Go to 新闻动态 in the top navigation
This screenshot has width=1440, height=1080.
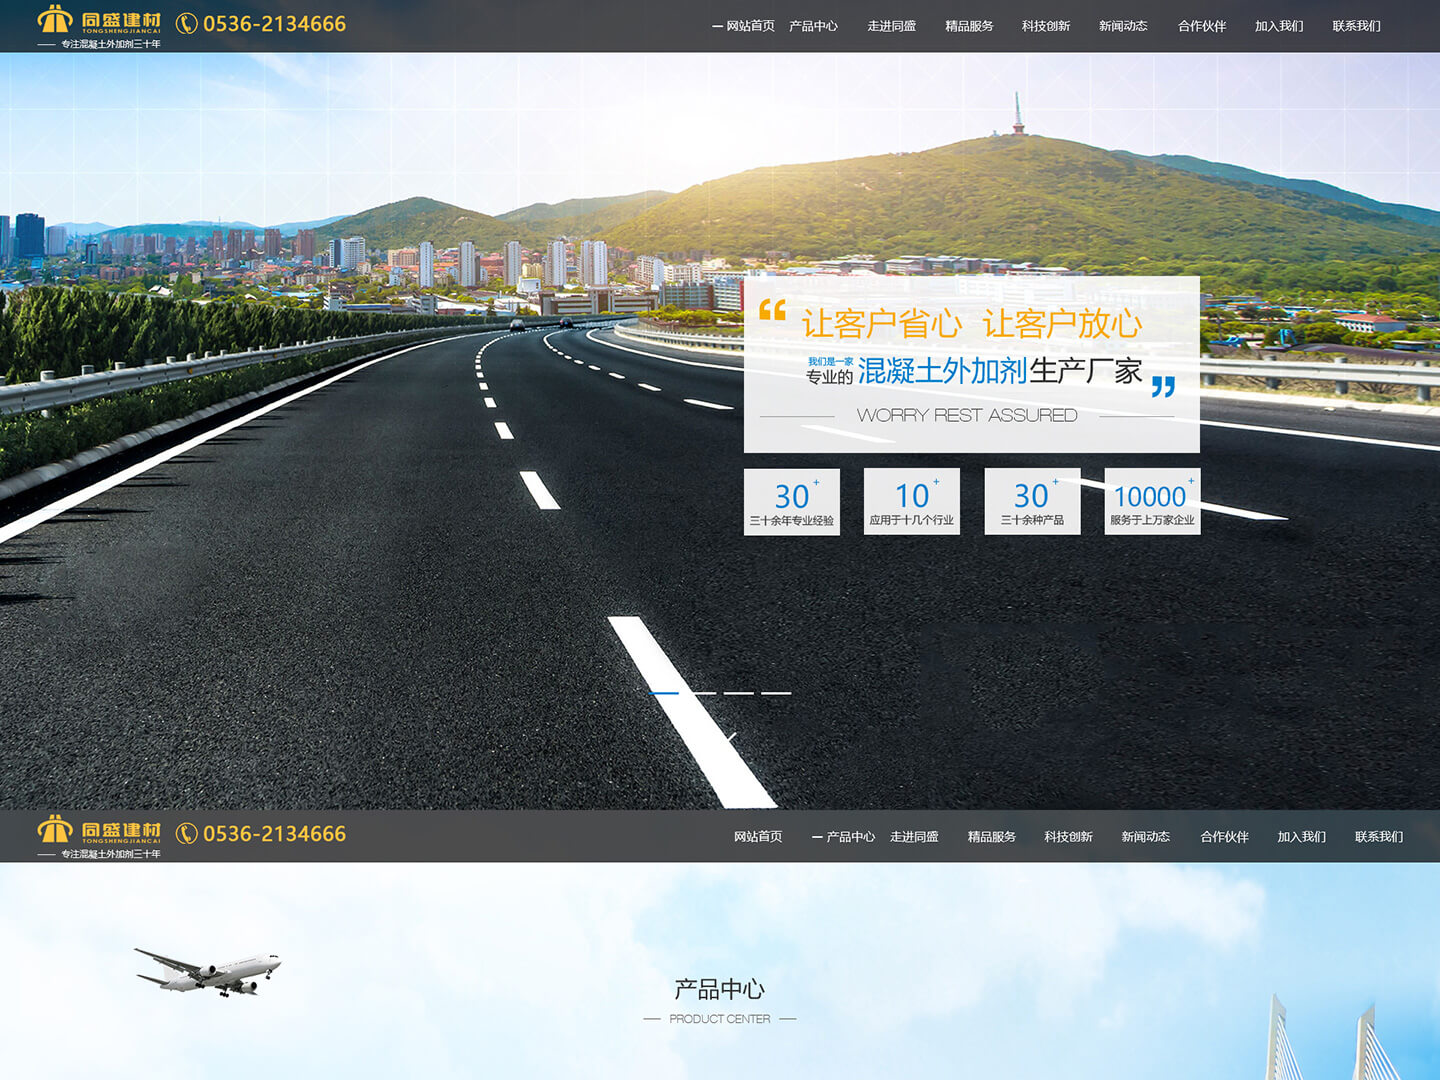1123,26
